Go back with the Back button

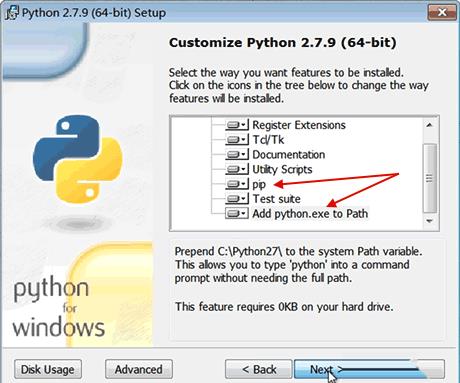coord(259,369)
